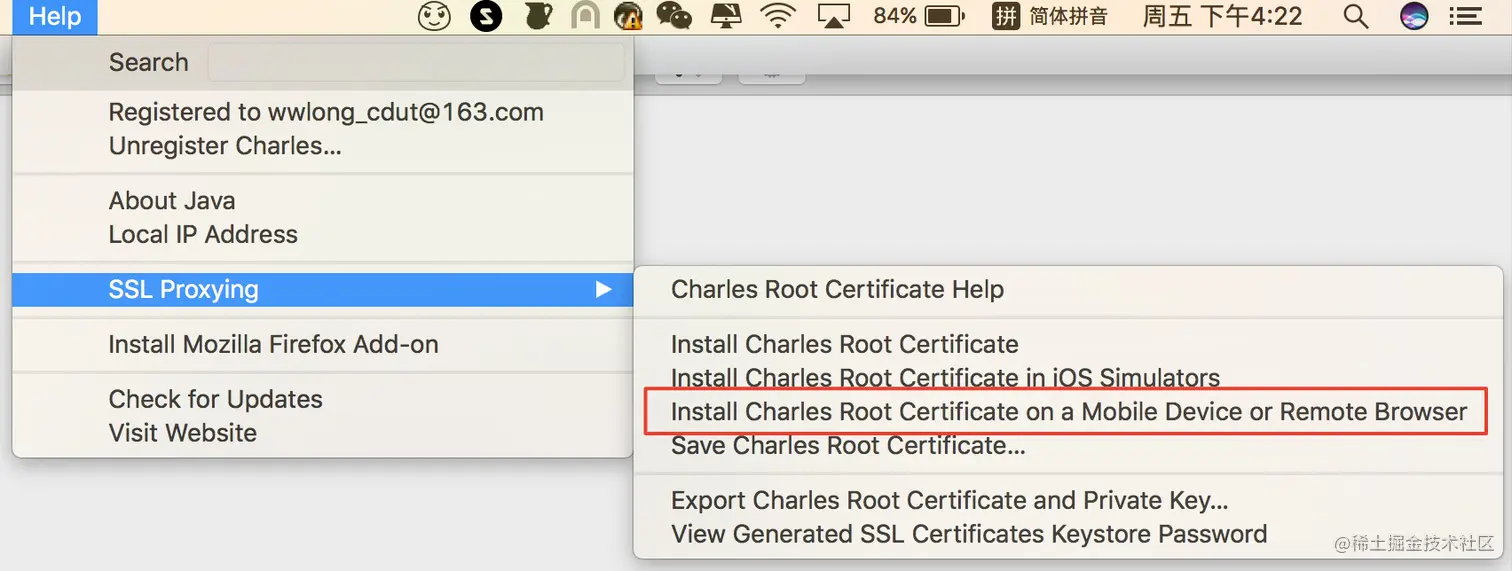The width and height of the screenshot is (1512, 571).
Task: Click the display monitor menu bar icon
Action: click(726, 16)
